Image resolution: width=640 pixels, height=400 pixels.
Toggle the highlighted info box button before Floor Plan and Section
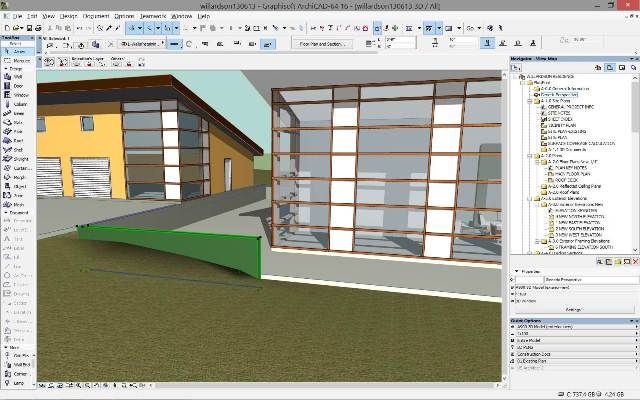tap(268, 44)
